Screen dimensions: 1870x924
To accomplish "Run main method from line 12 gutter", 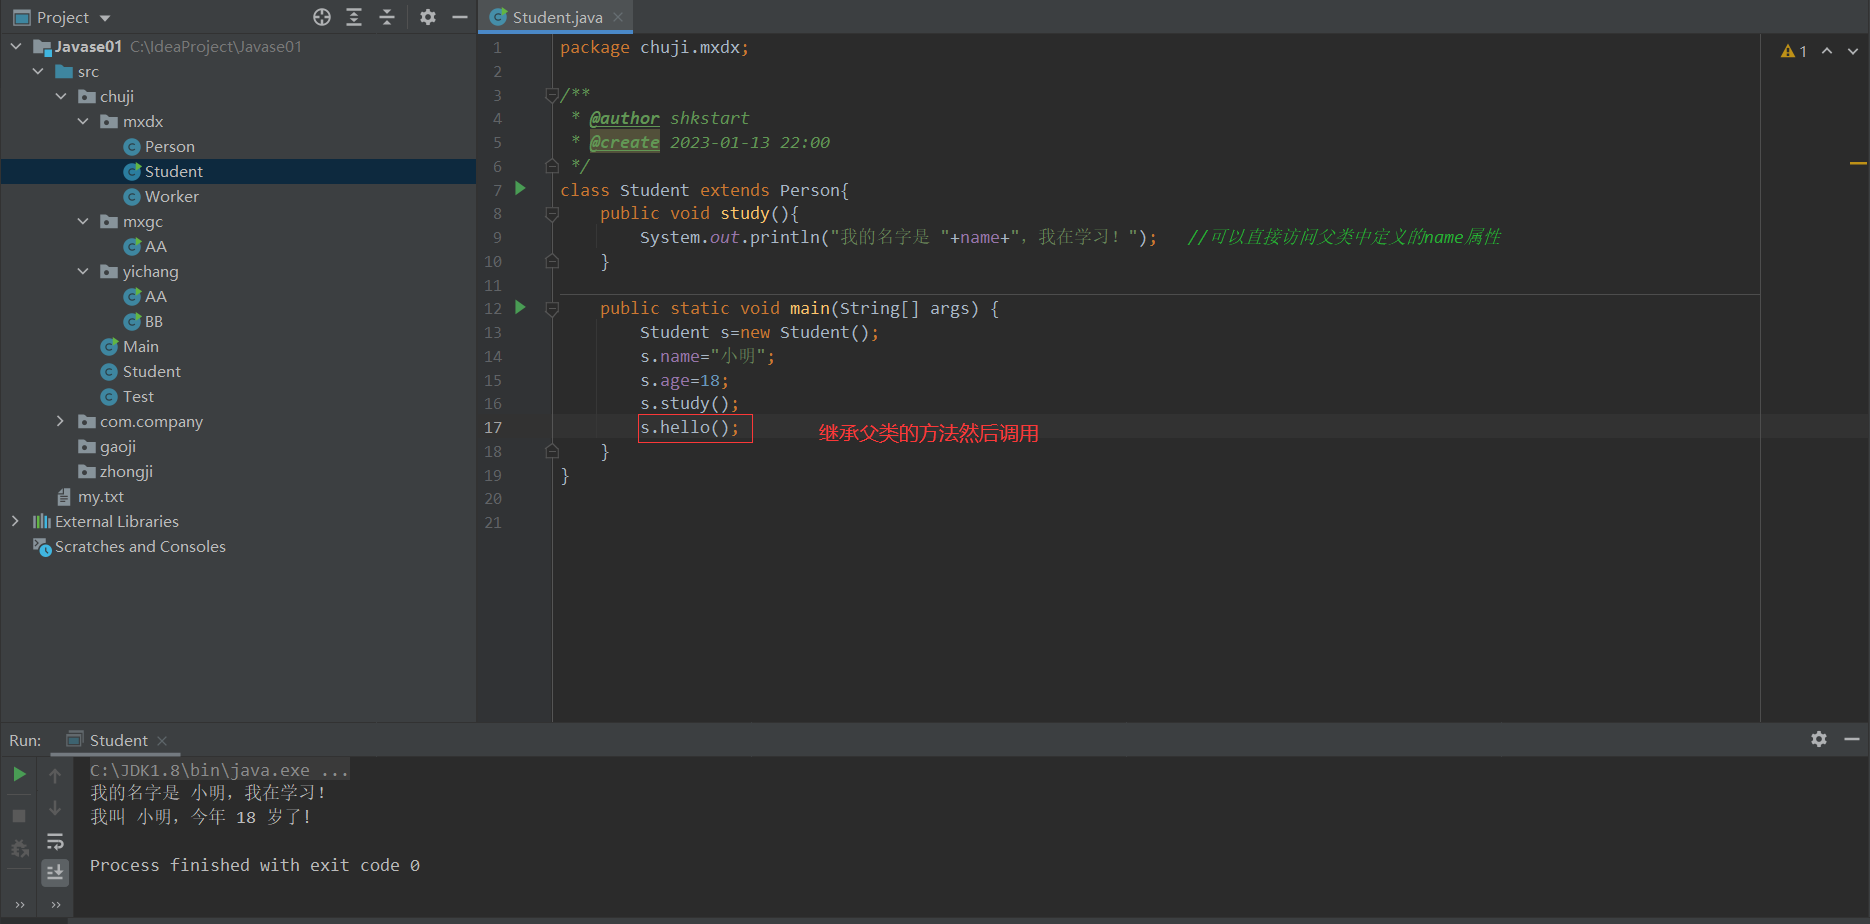I will click(x=520, y=307).
